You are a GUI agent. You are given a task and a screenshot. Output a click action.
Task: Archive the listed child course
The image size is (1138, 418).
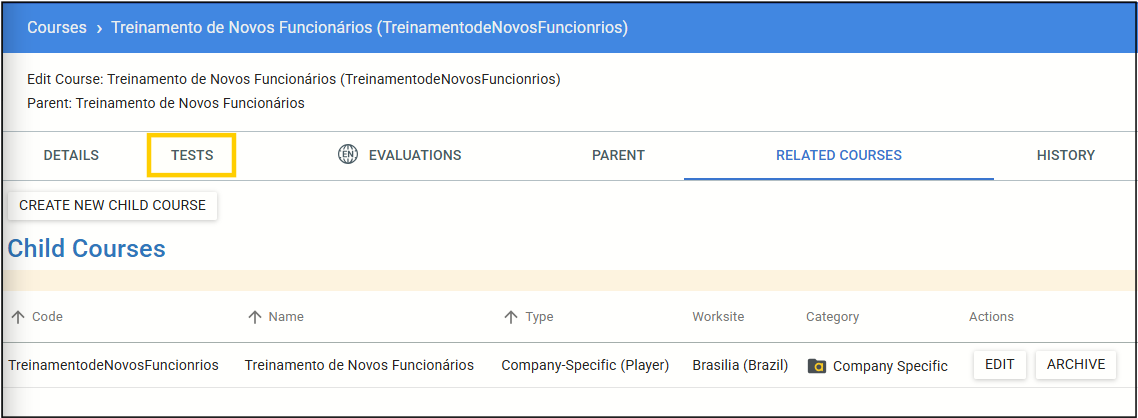coord(1075,365)
